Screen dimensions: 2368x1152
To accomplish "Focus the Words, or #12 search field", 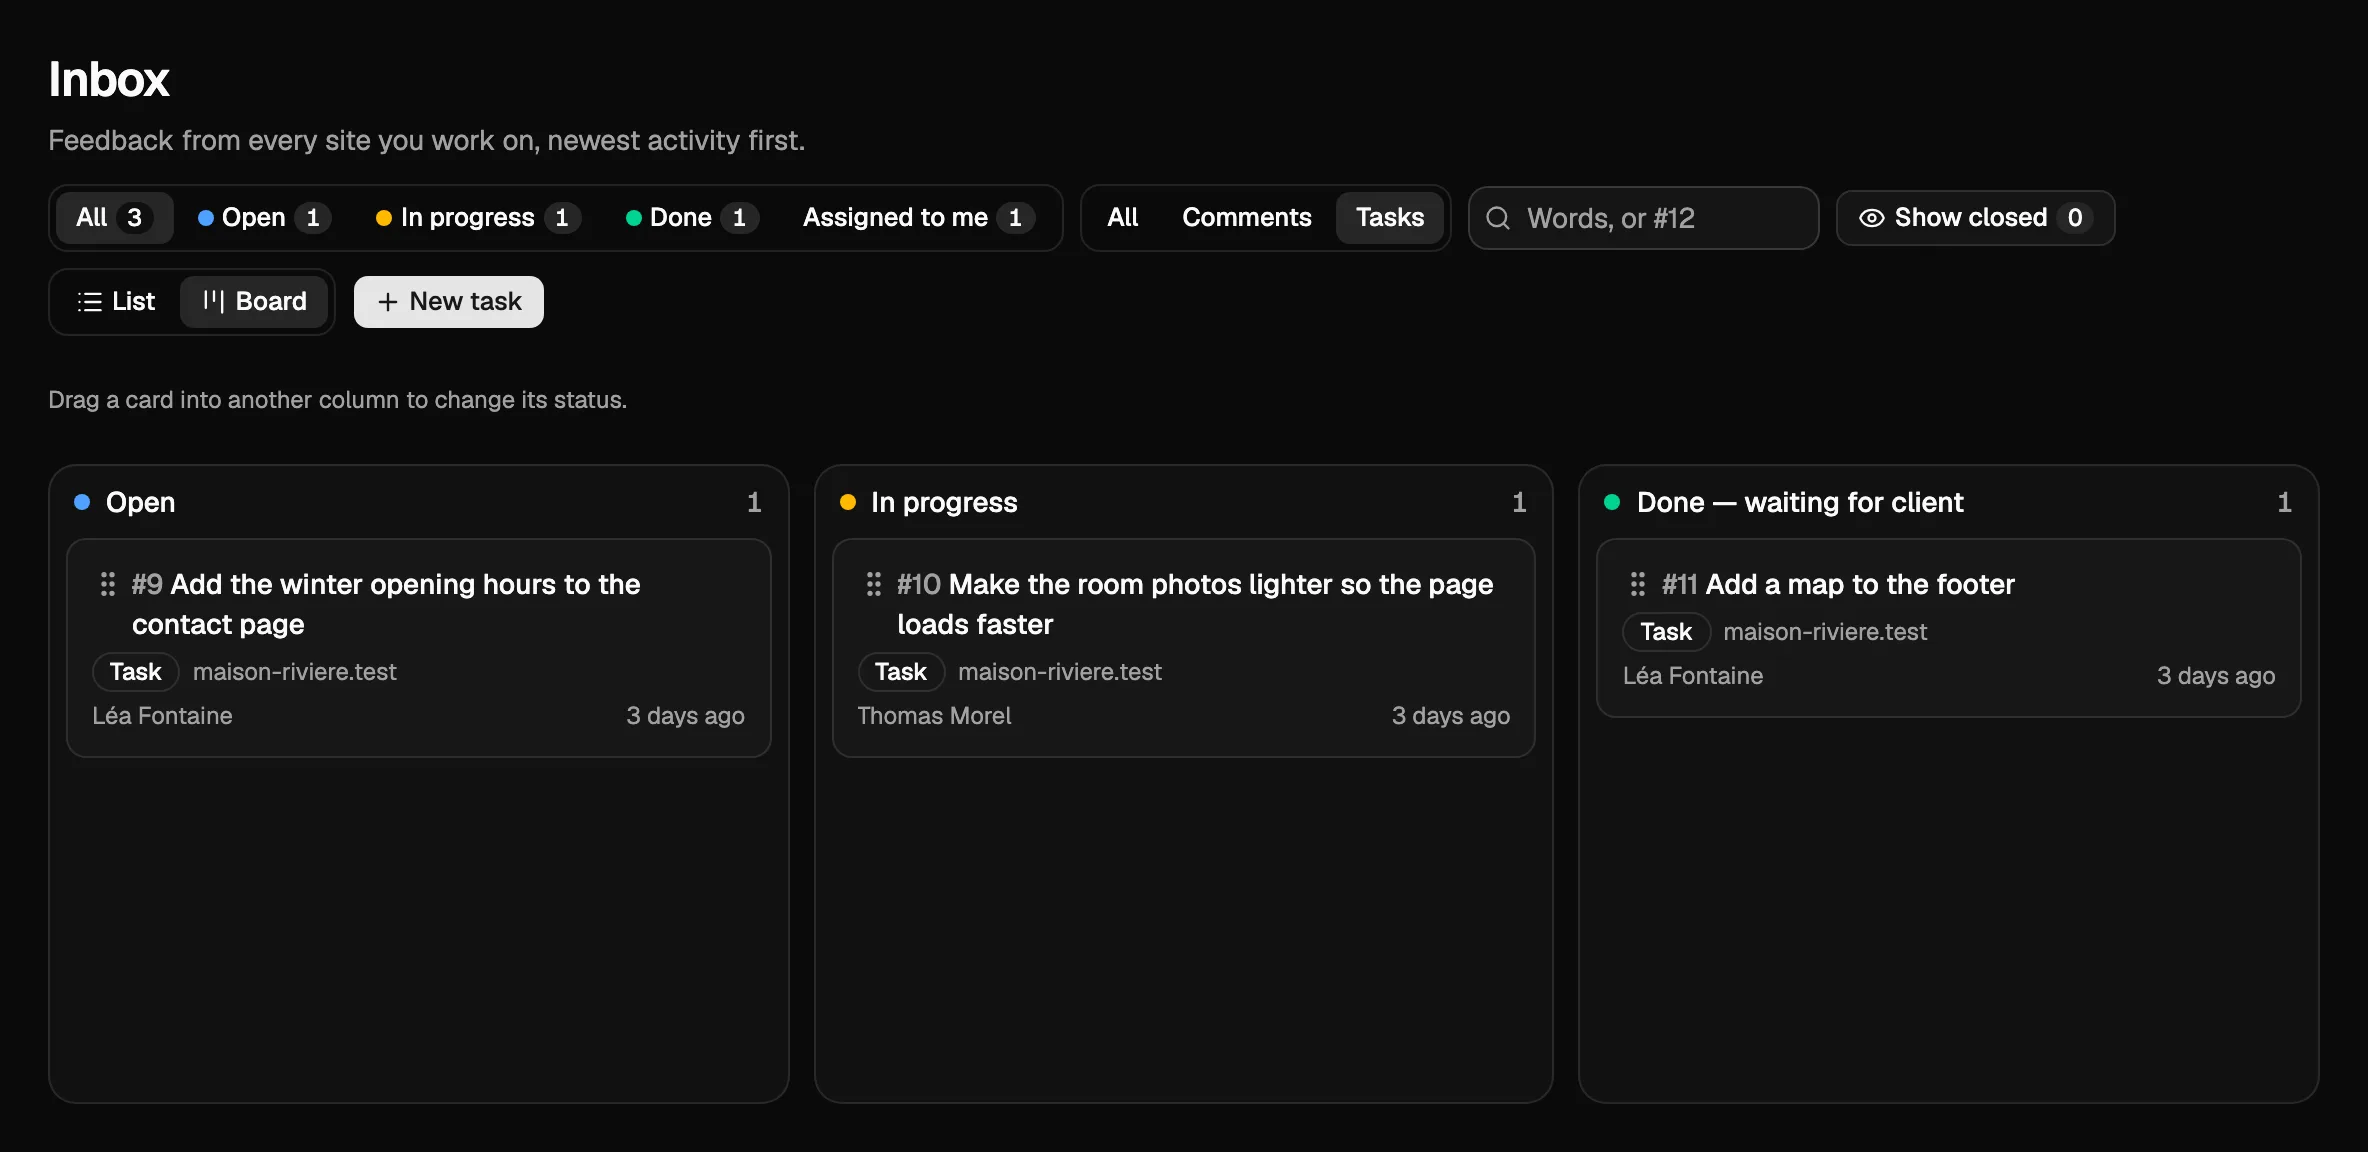I will [x=1643, y=218].
